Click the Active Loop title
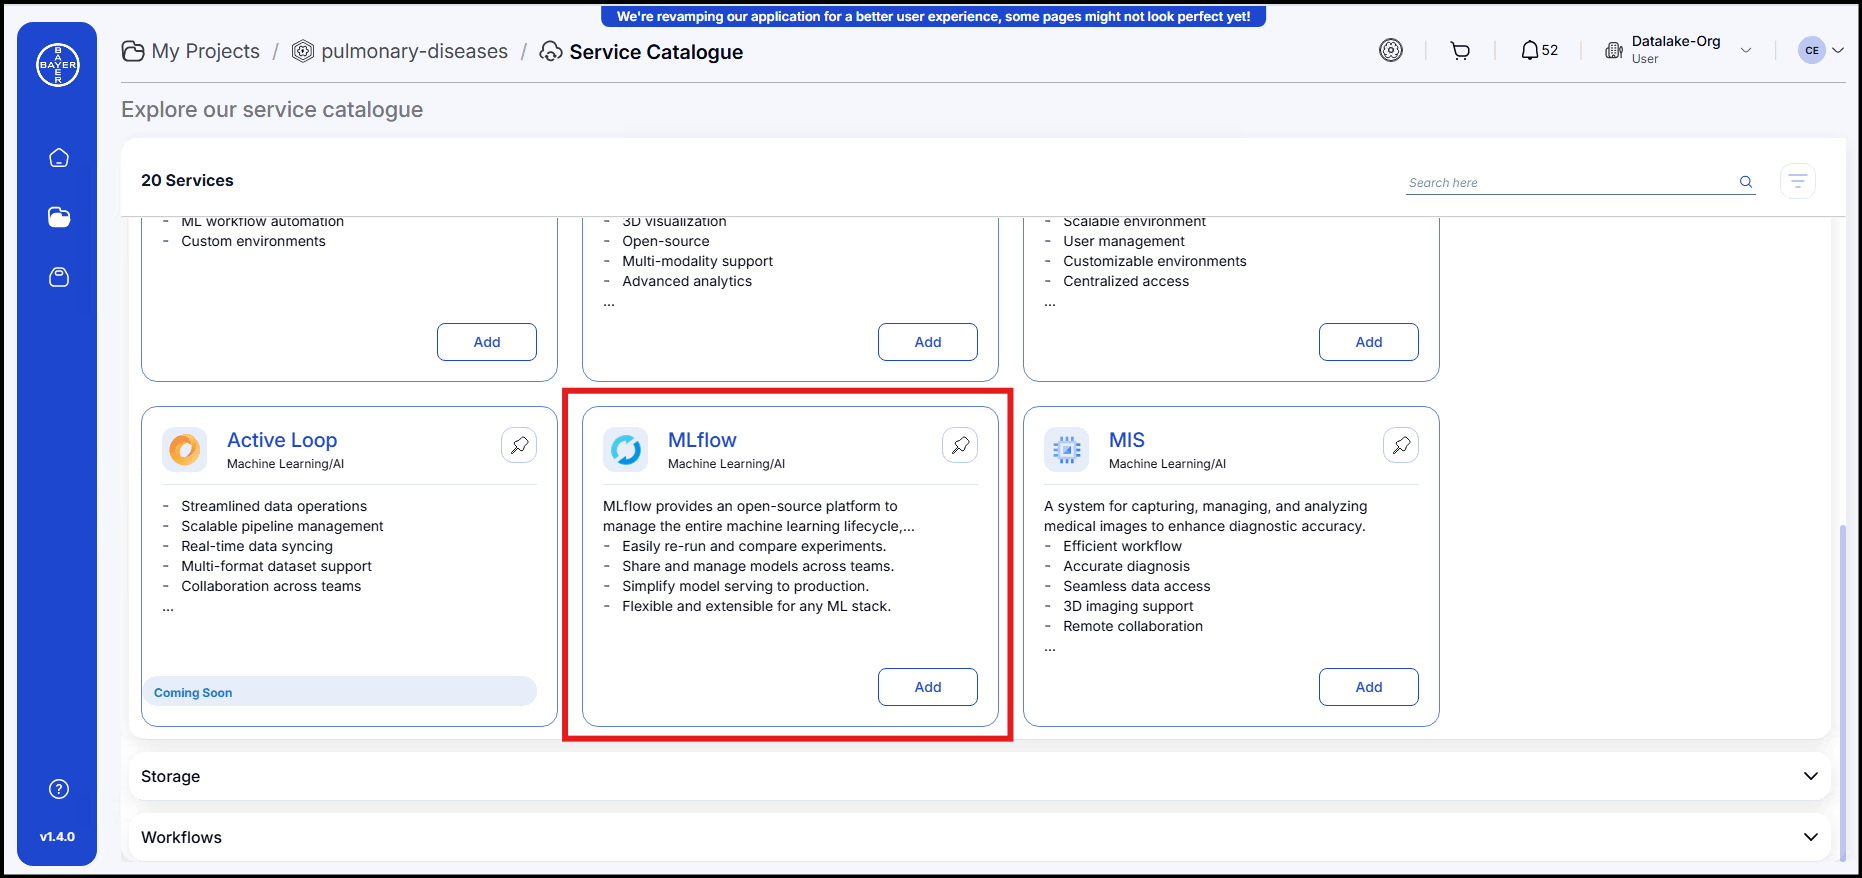The image size is (1862, 878). (x=282, y=440)
